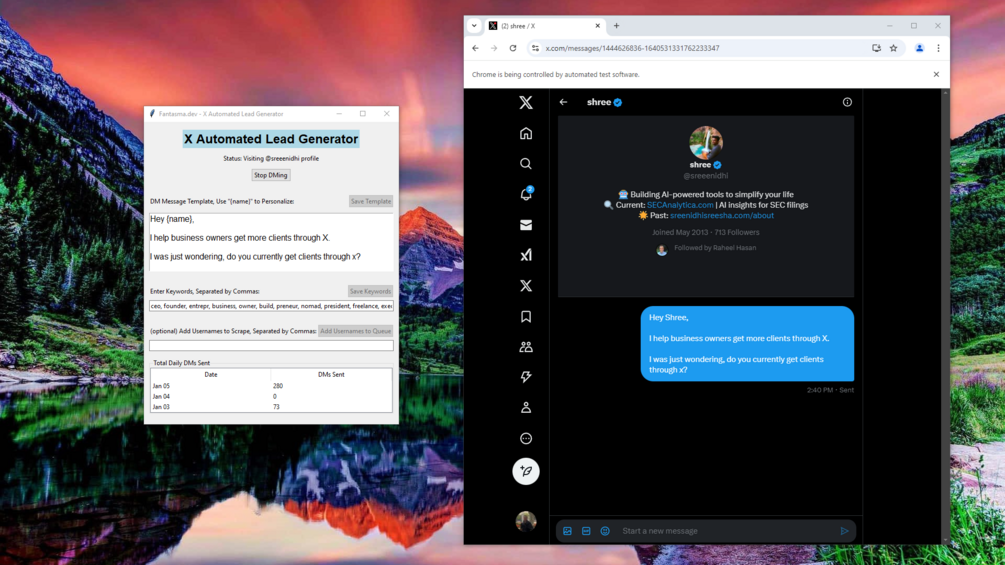Open More circle icon in sidebar
Screen dimensions: 1005x565
[526, 438]
